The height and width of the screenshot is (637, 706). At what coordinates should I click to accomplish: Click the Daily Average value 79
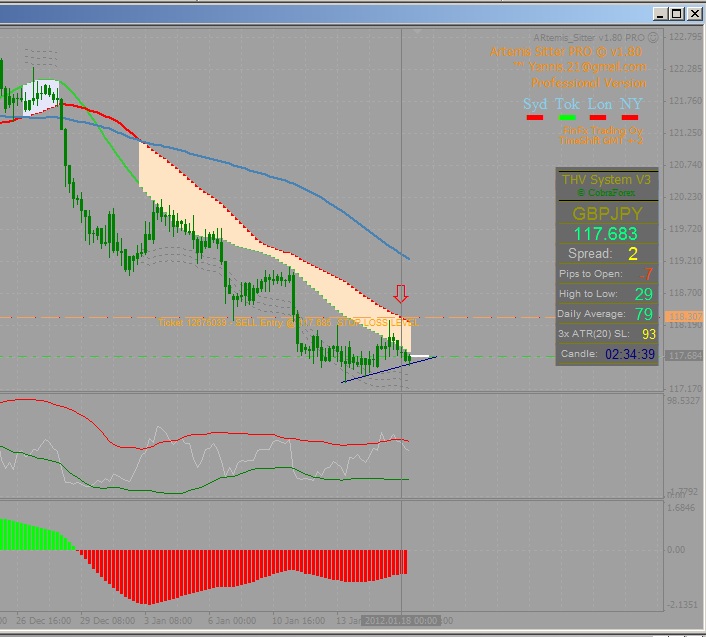(643, 314)
